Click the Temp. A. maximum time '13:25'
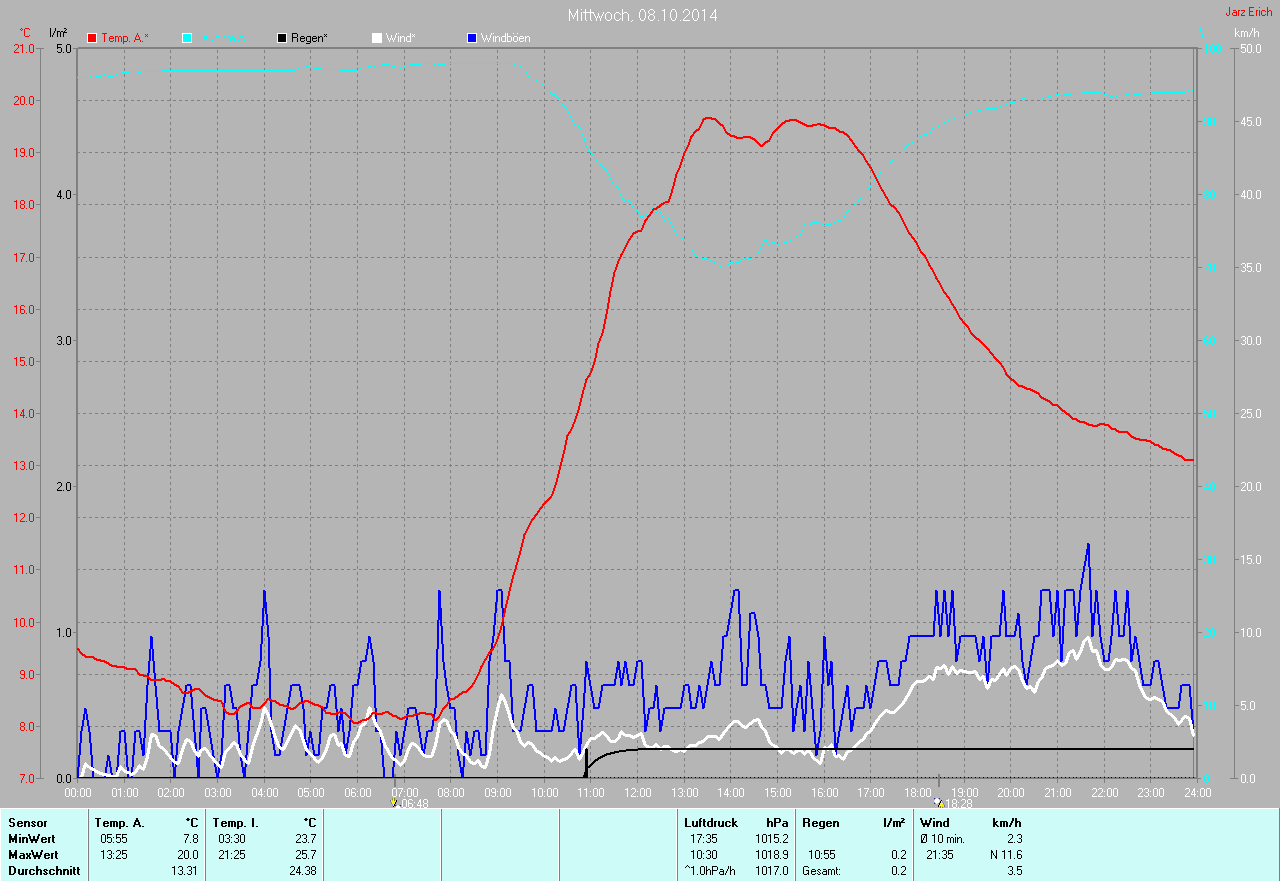 point(114,855)
